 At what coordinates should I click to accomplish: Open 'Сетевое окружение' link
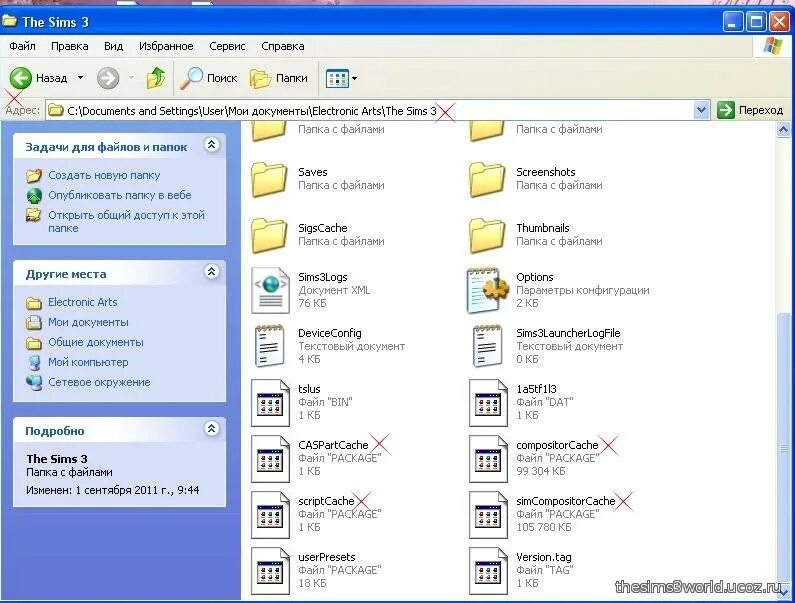[99, 382]
